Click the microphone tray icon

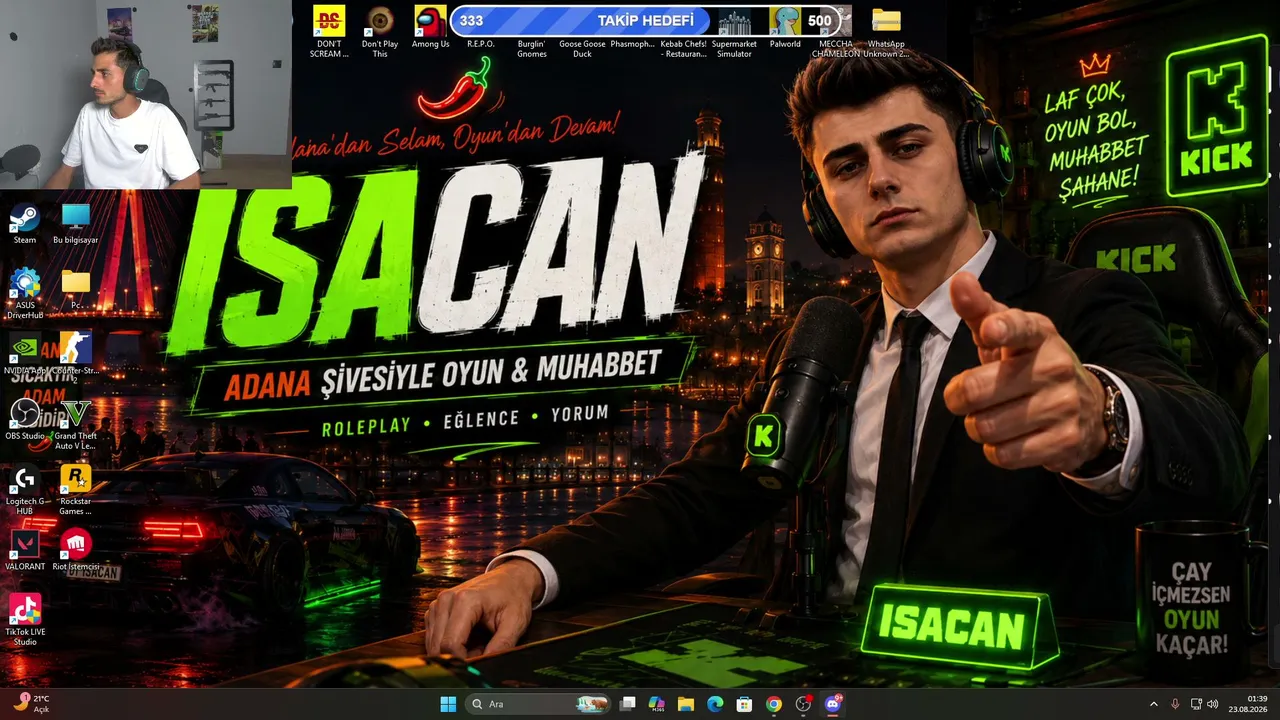click(x=1175, y=704)
